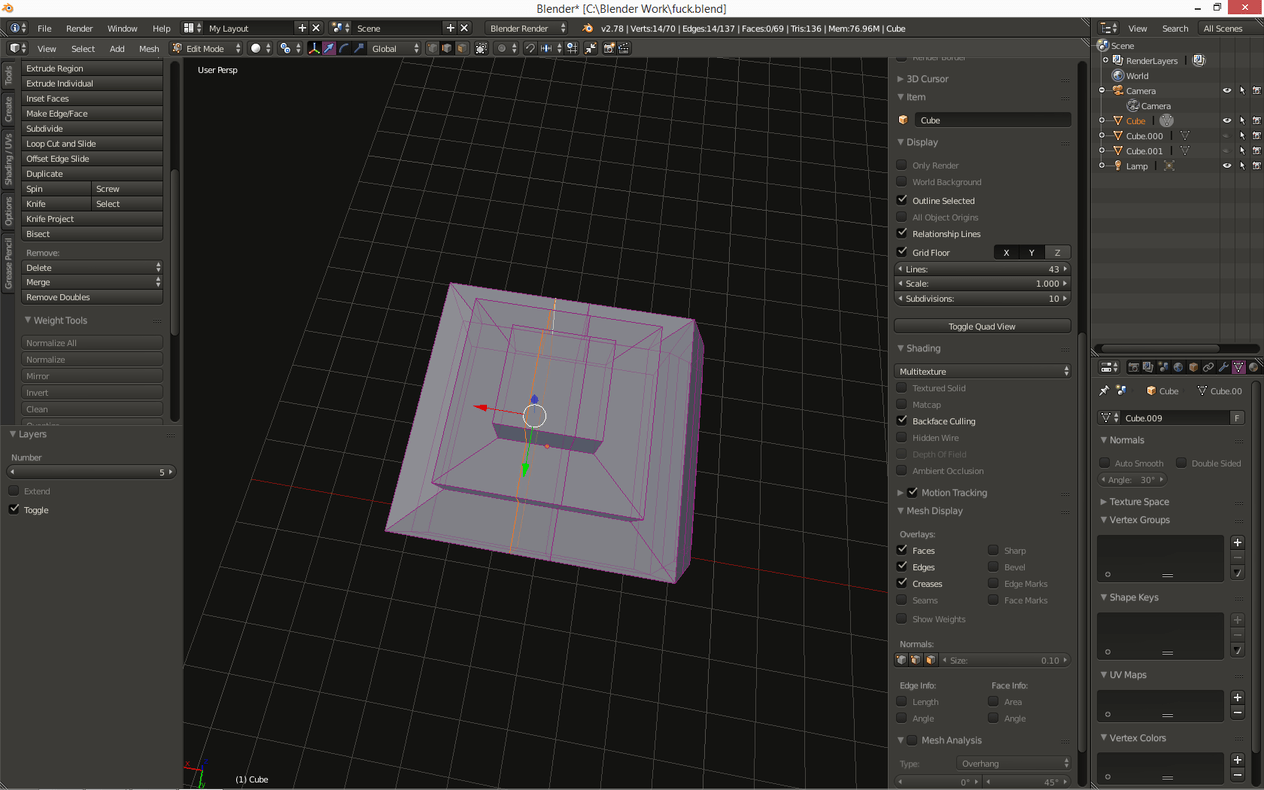
Task: Click the Render camera properties tab
Action: (1133, 368)
